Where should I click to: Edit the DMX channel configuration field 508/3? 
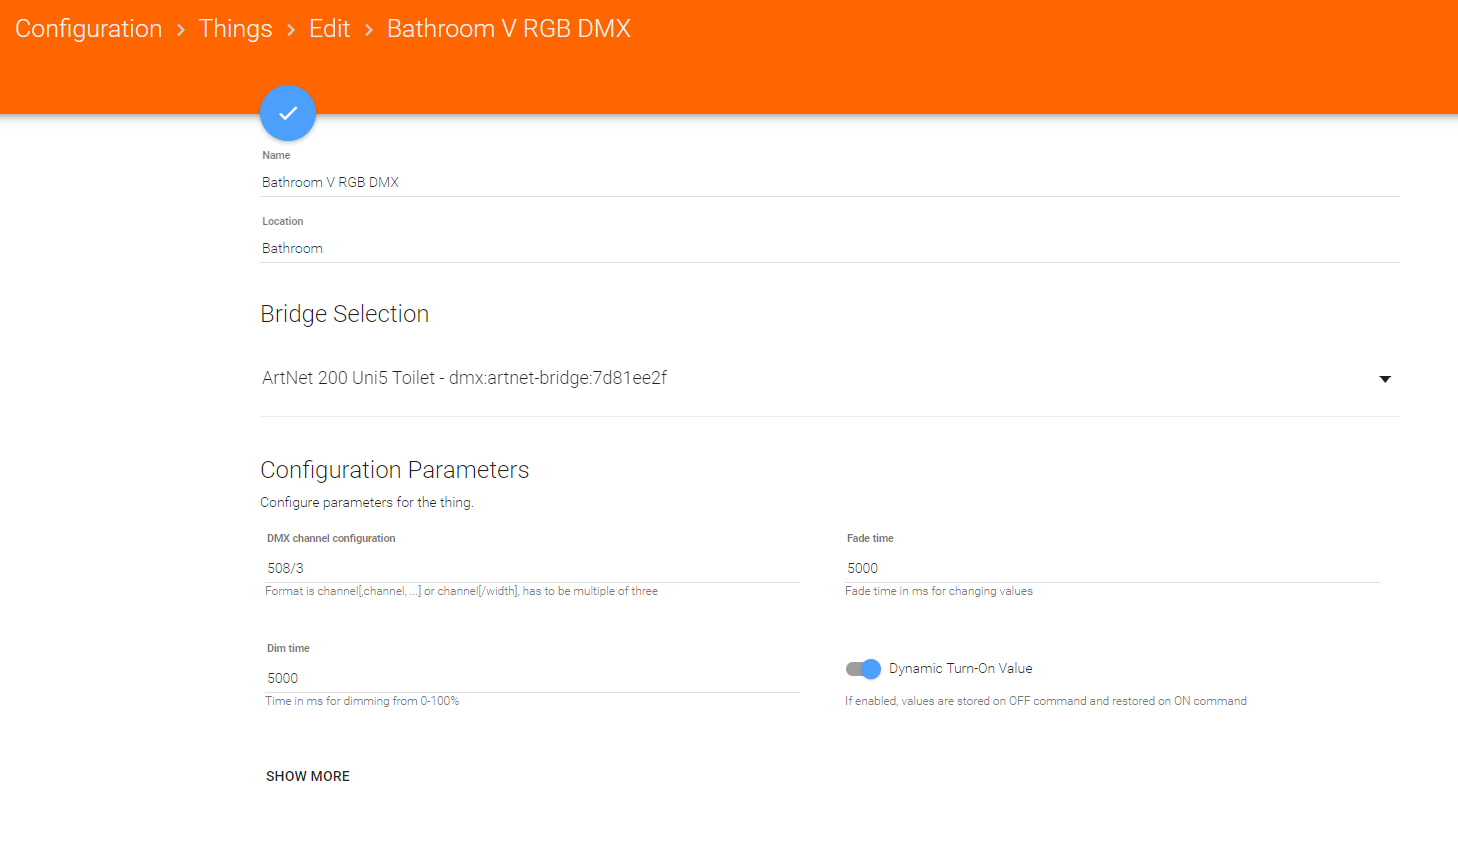click(531, 568)
